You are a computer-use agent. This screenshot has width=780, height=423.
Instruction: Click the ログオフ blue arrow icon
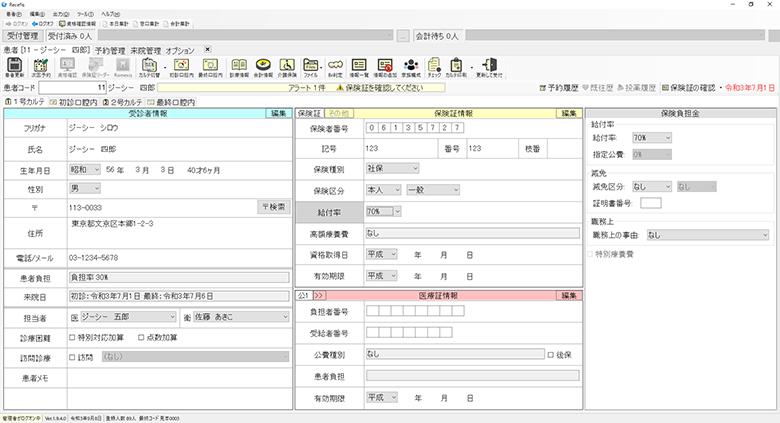[42, 24]
